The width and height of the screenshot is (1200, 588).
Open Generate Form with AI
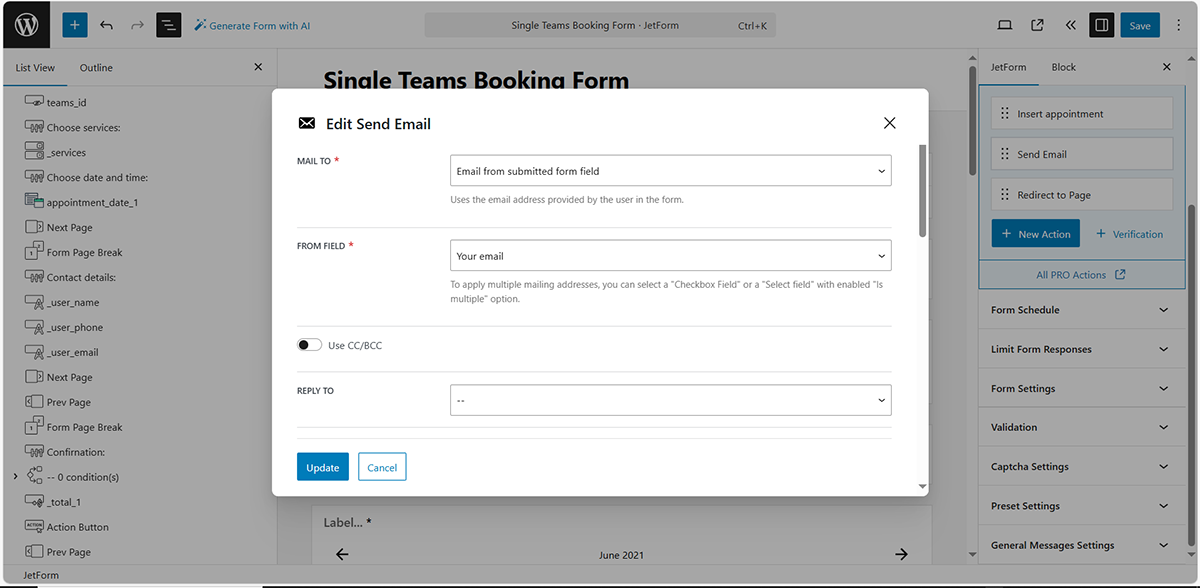[x=252, y=25]
